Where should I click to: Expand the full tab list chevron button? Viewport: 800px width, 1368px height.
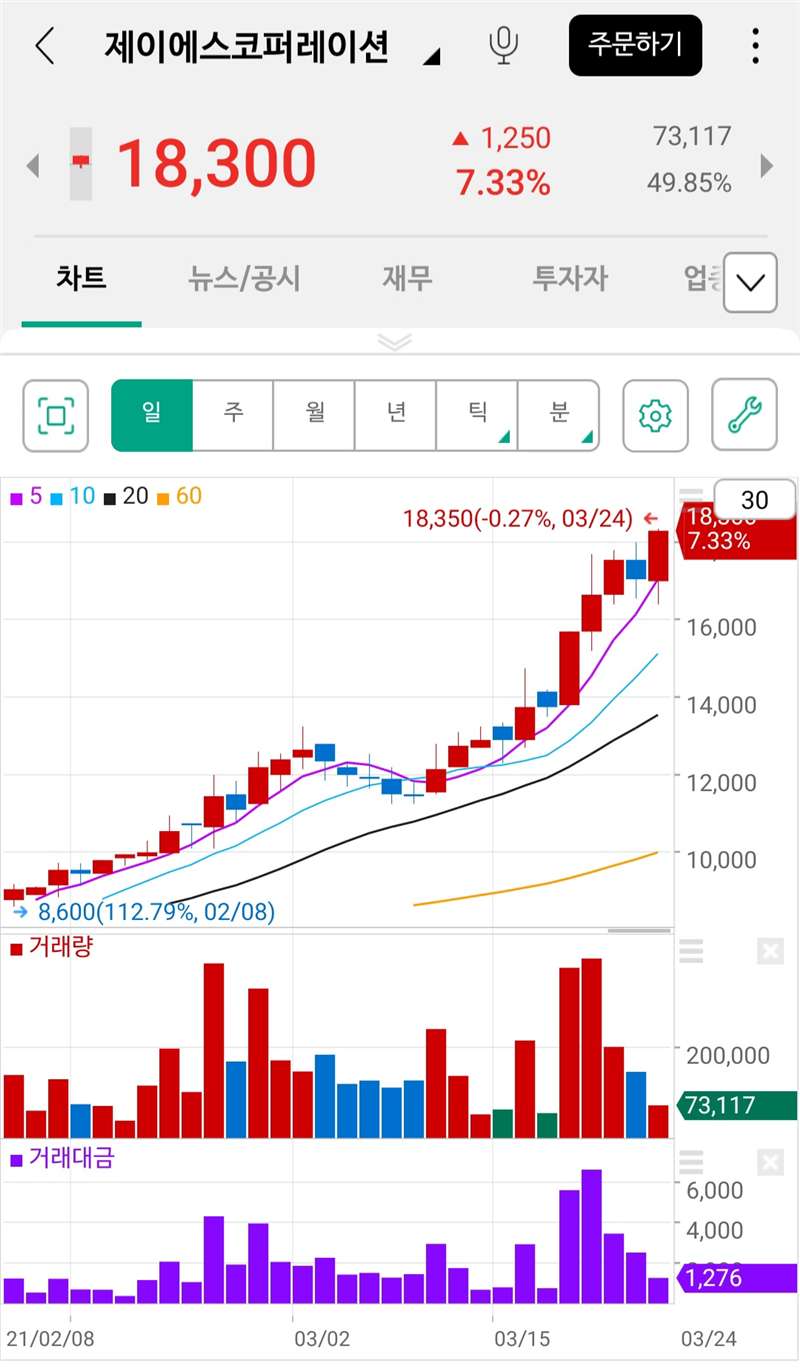tap(750, 282)
